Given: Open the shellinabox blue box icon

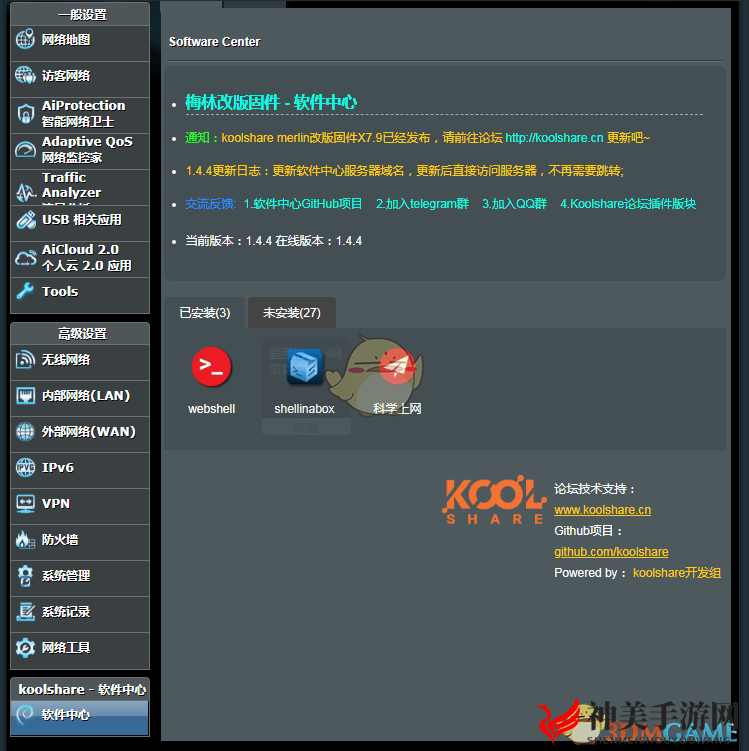Looking at the screenshot, I should point(304,367).
